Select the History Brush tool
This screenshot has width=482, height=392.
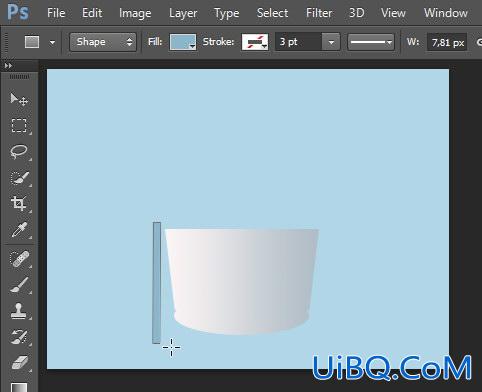(x=19, y=337)
